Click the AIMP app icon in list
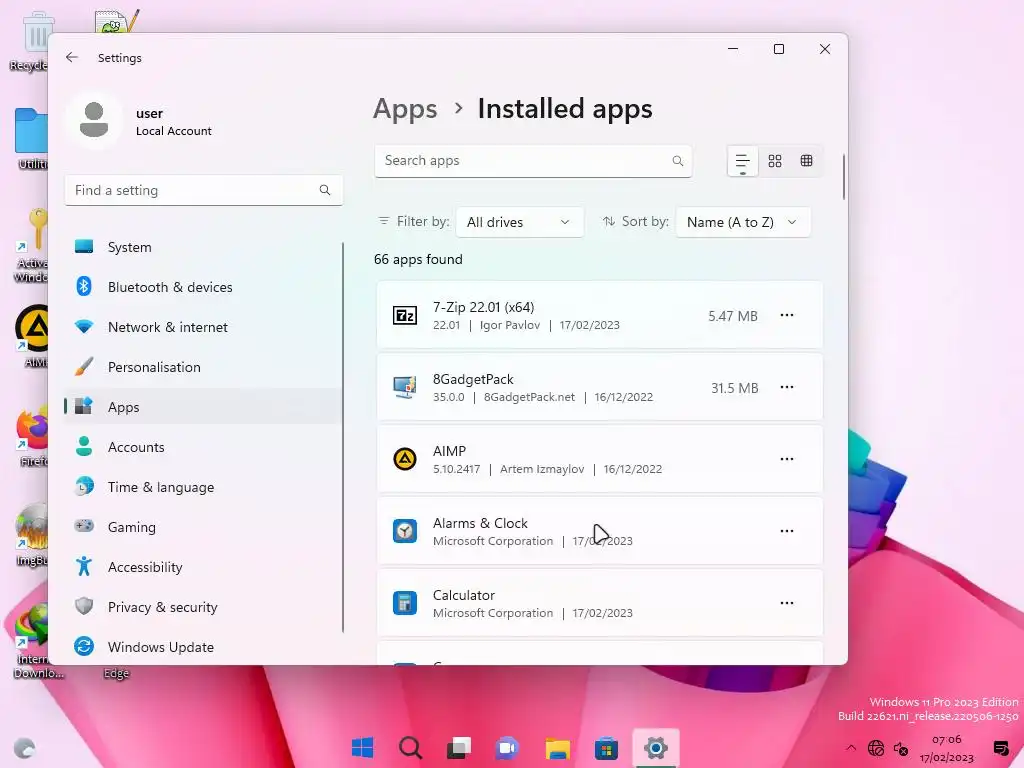The width and height of the screenshot is (1024, 768). [x=405, y=459]
